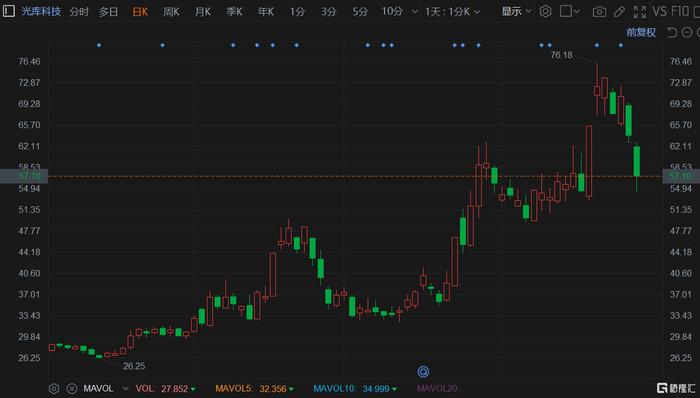Switch to 1分 minute chart
Image resolution: width=700 pixels, height=398 pixels.
click(297, 12)
